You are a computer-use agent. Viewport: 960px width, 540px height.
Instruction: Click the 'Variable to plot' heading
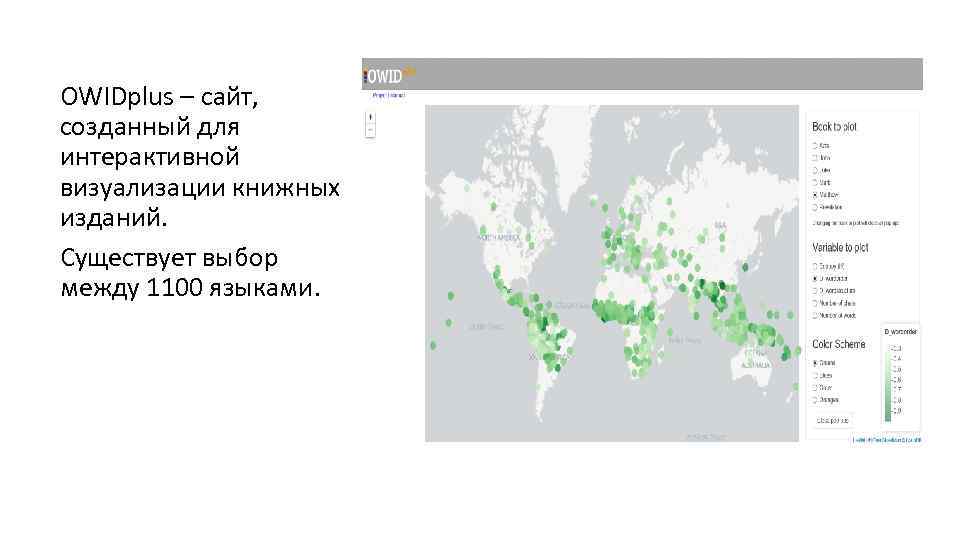(x=840, y=247)
